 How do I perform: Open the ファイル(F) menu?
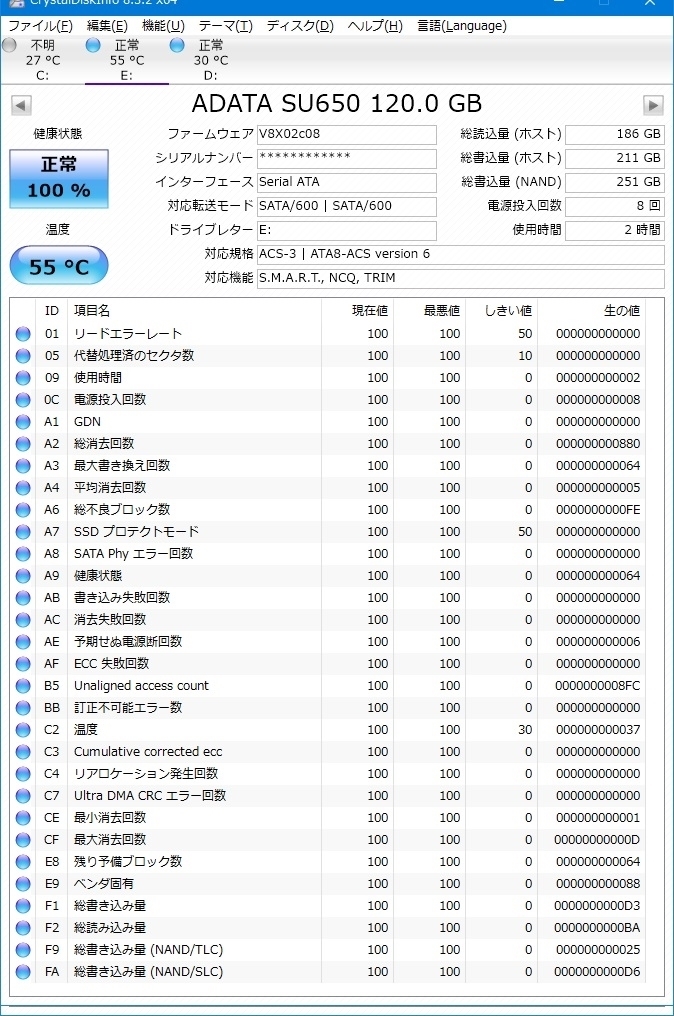(x=40, y=26)
